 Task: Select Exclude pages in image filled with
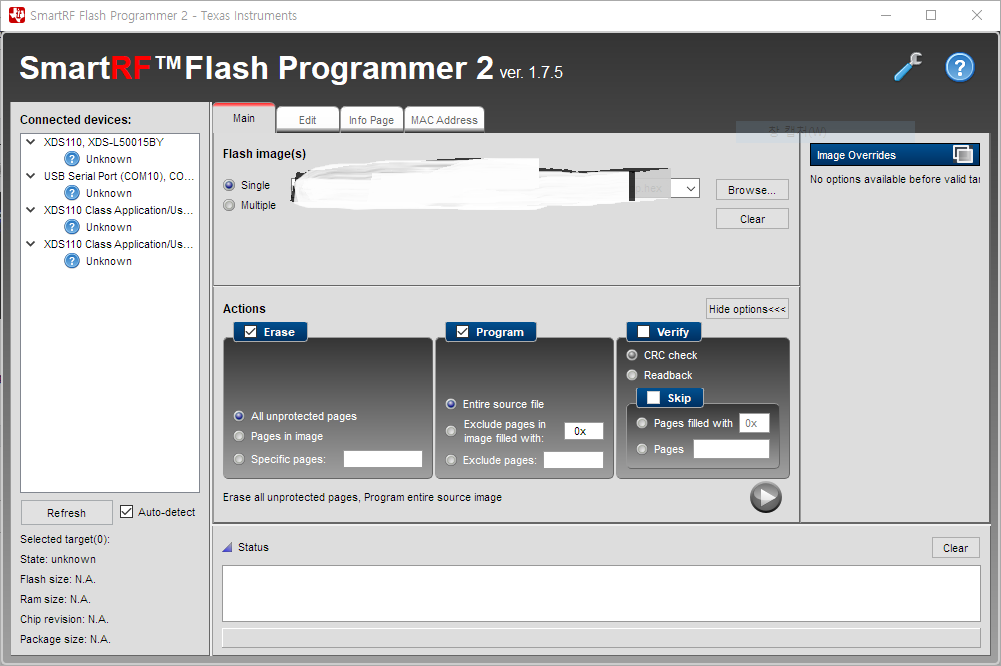tap(451, 431)
